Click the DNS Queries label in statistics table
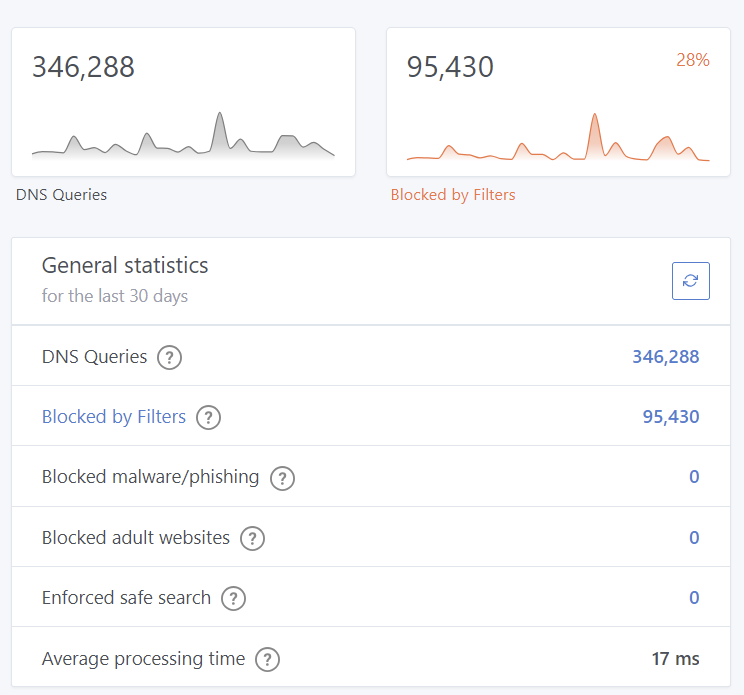This screenshot has width=744, height=695. 94,357
